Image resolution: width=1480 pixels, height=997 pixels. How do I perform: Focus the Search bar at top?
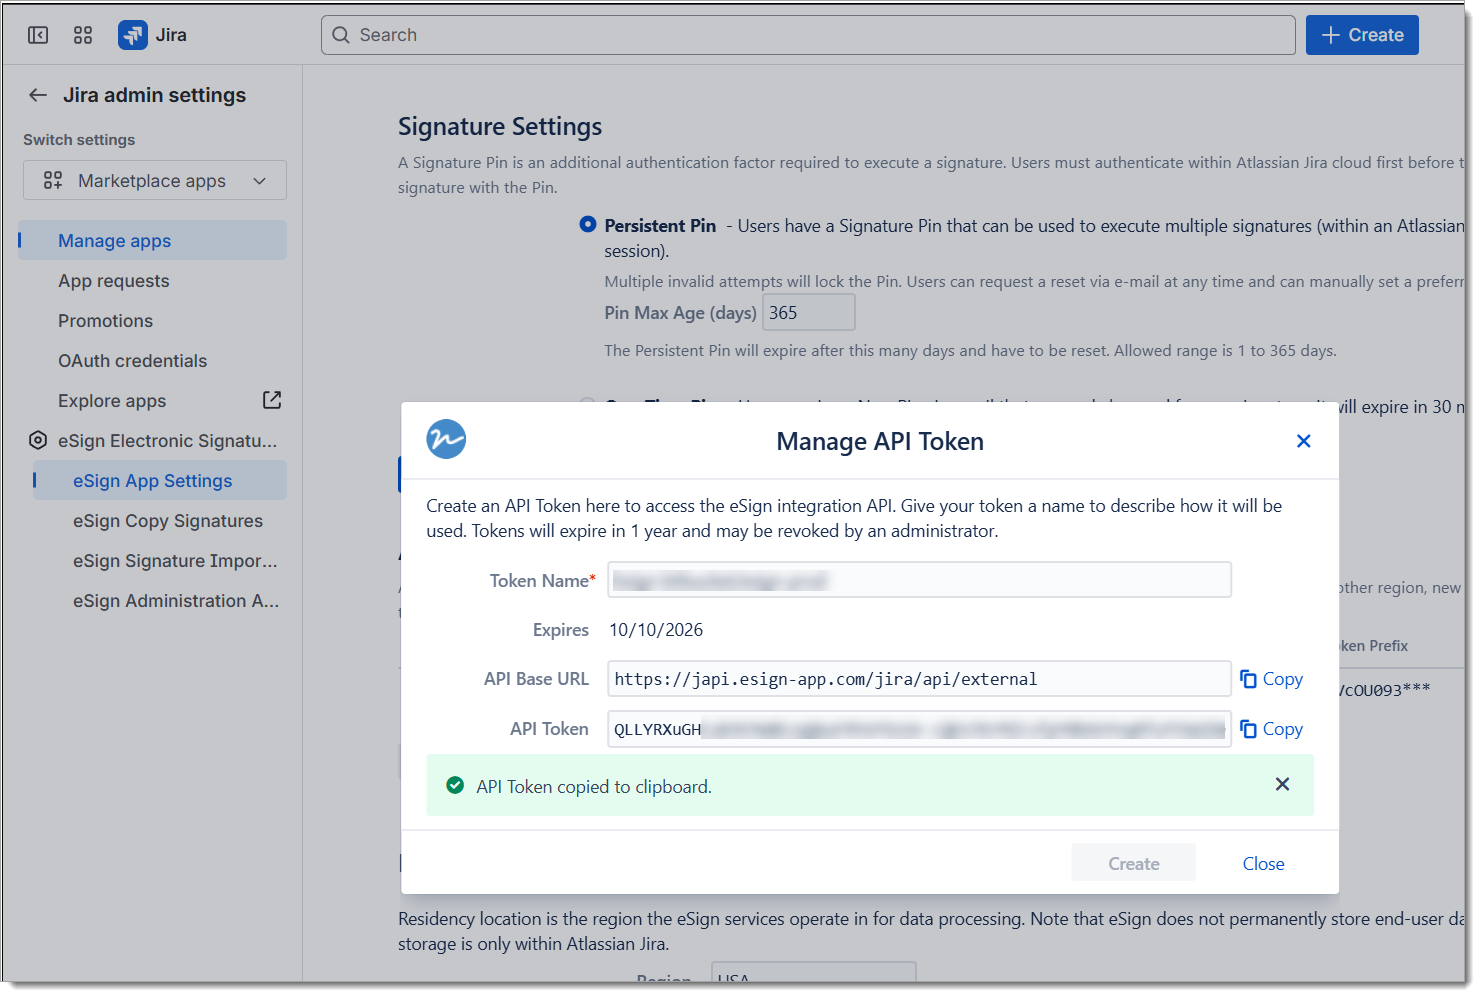click(x=808, y=35)
